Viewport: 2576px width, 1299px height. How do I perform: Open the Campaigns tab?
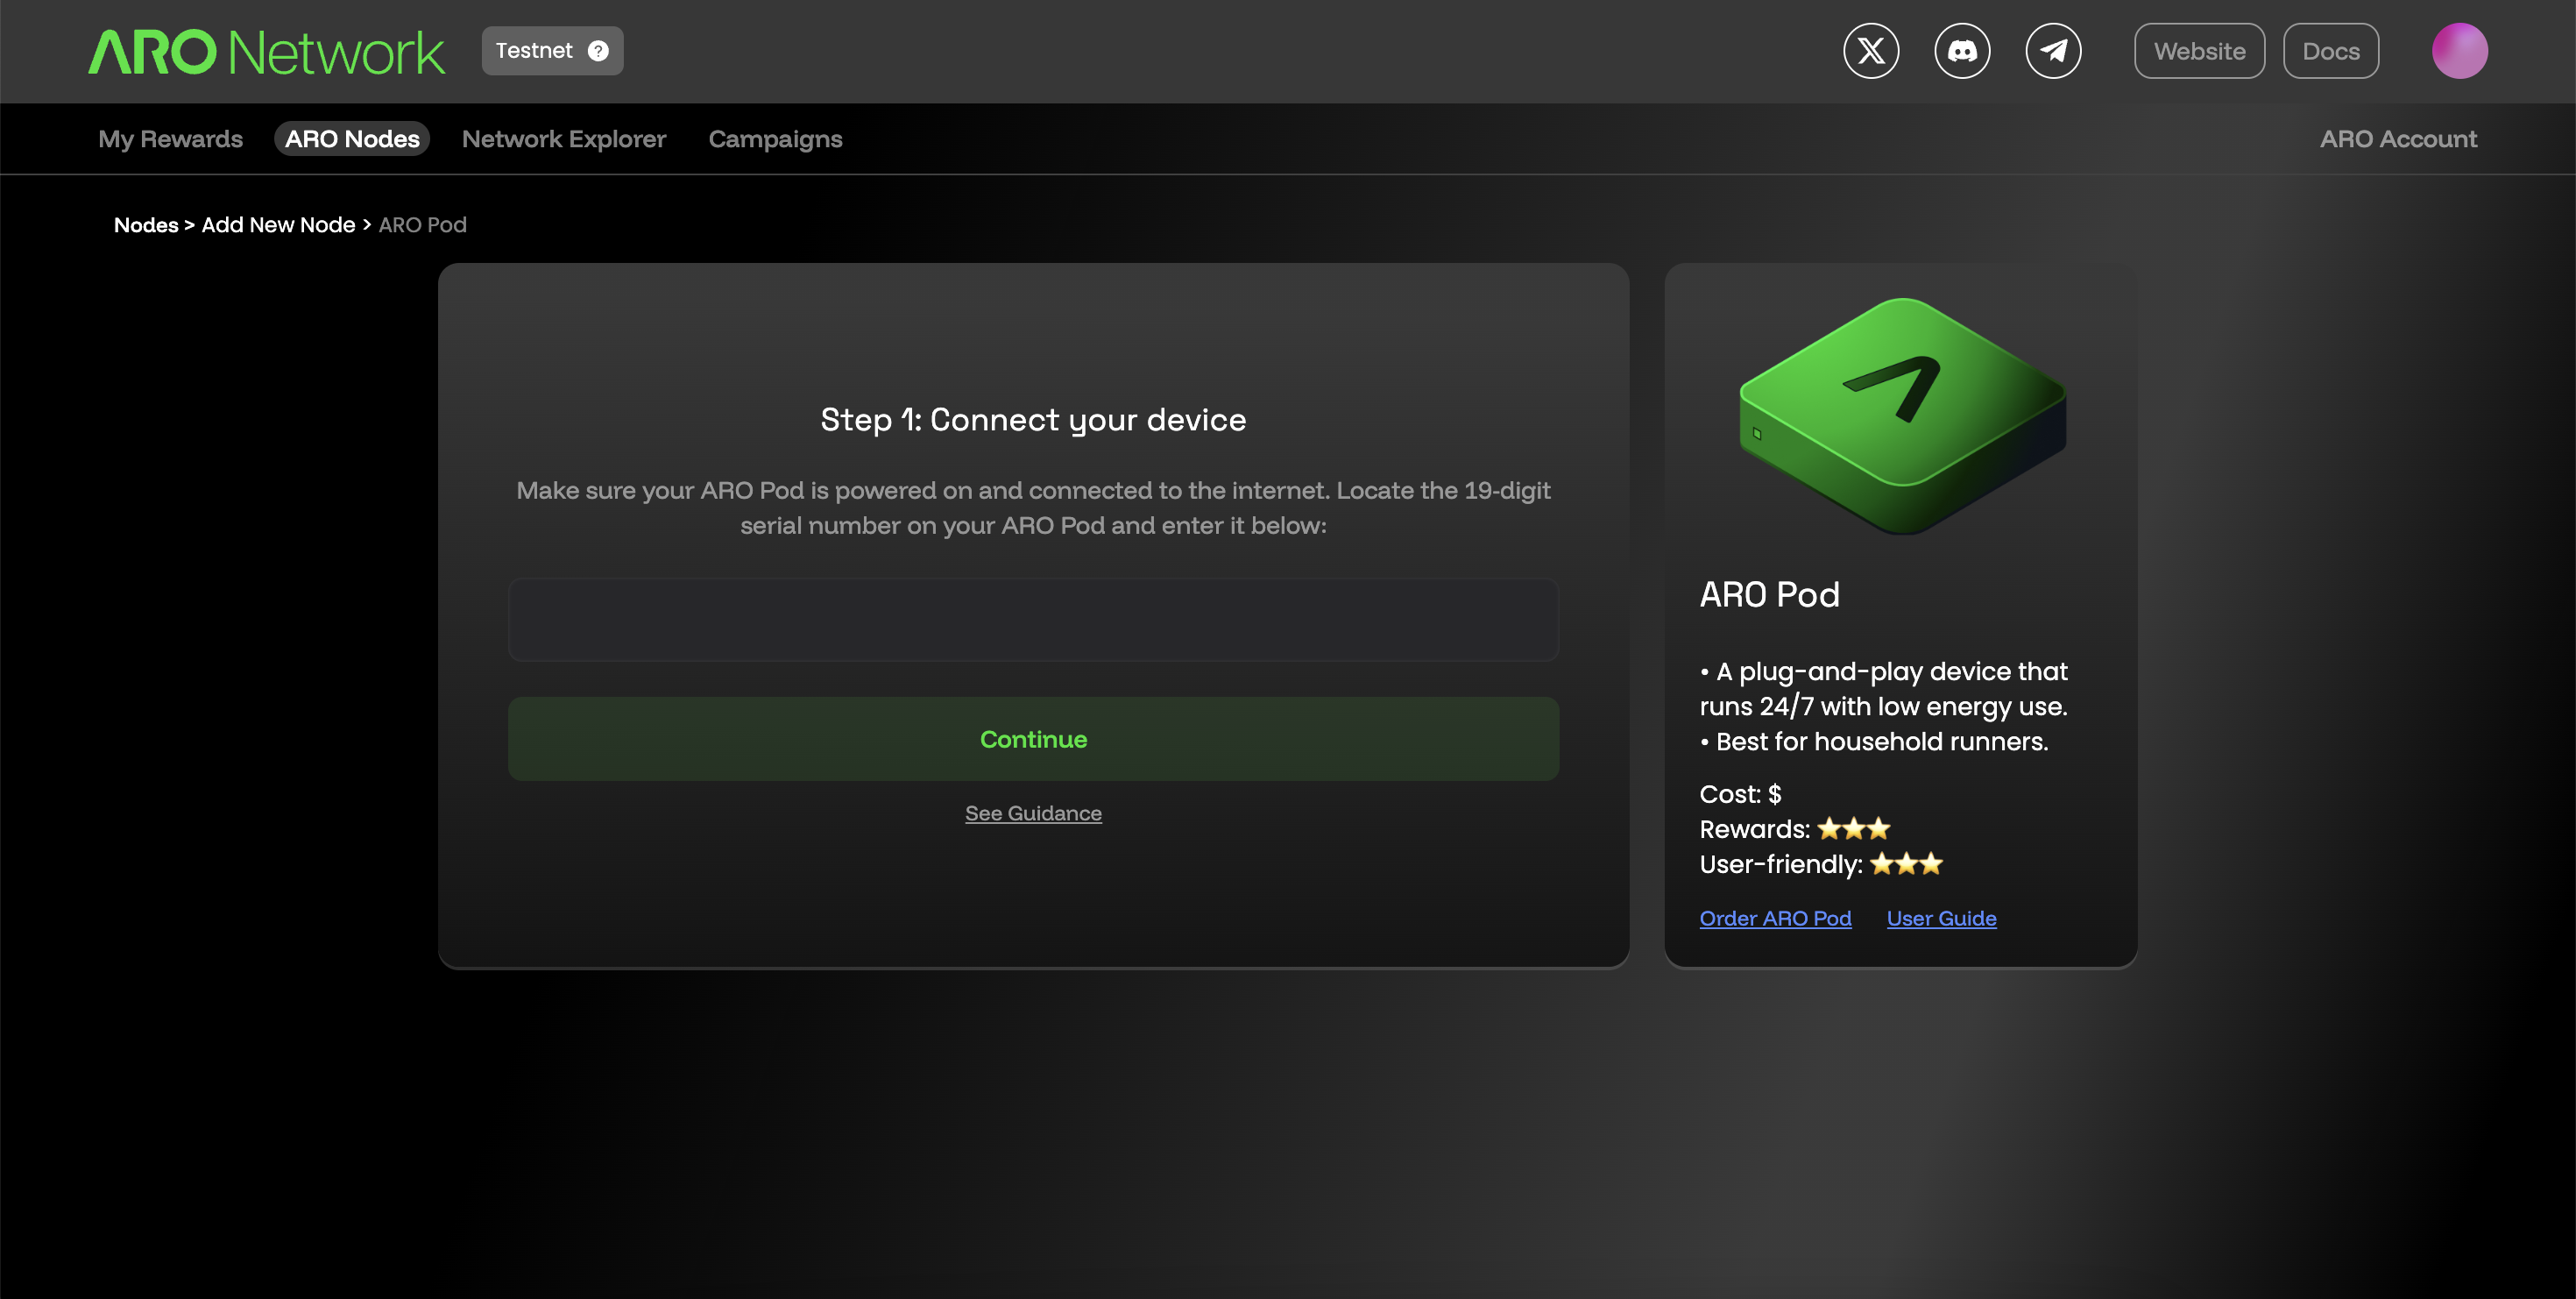(775, 139)
